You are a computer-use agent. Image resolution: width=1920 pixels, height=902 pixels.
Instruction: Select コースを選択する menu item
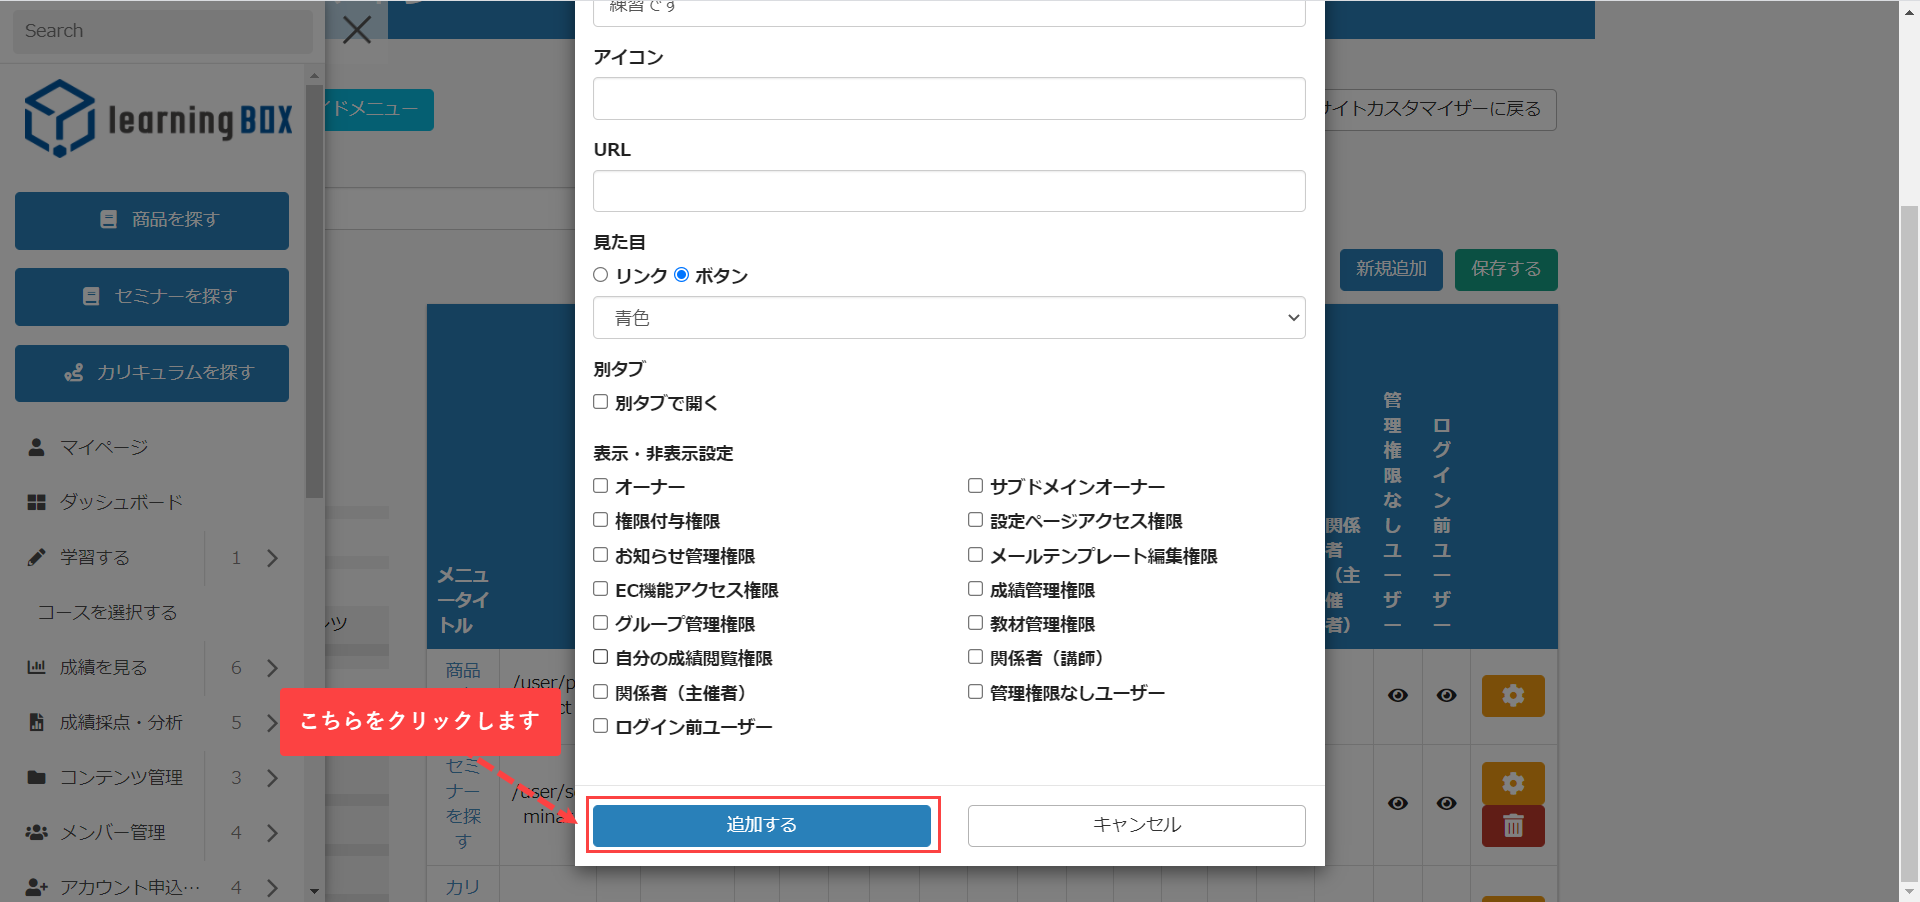pyautogui.click(x=107, y=612)
